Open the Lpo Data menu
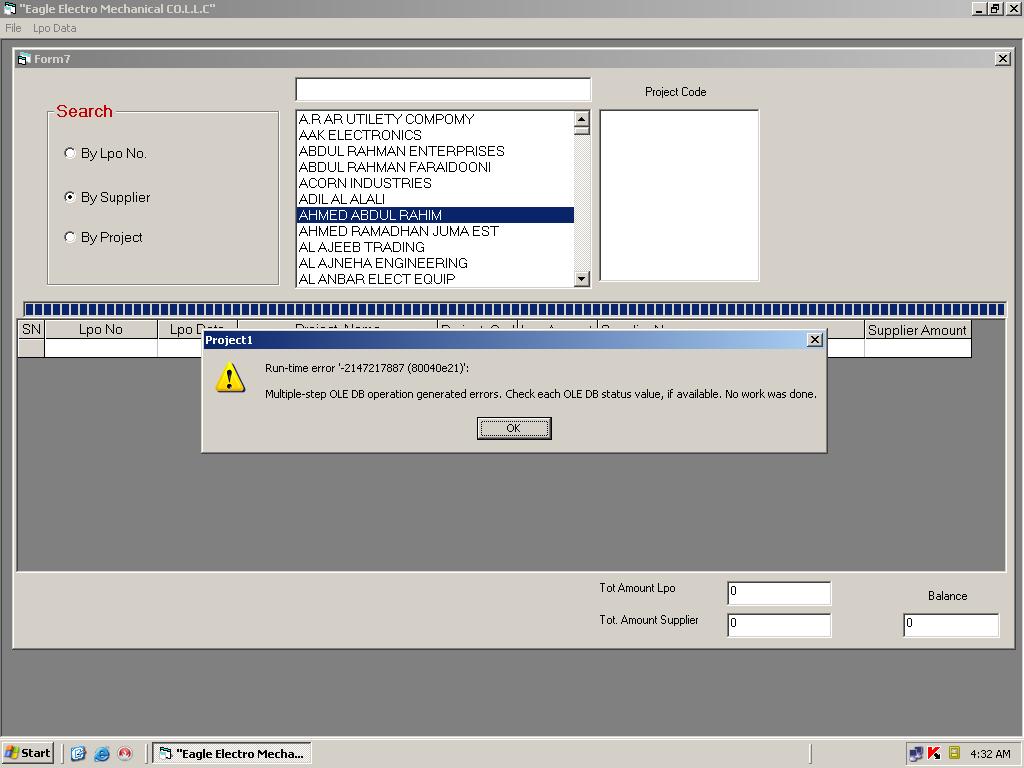 click(x=55, y=28)
